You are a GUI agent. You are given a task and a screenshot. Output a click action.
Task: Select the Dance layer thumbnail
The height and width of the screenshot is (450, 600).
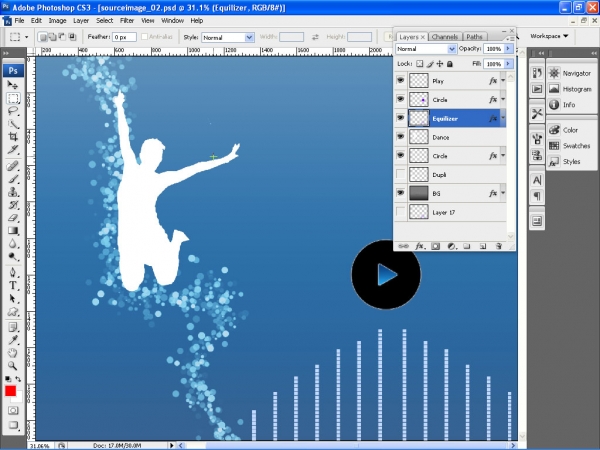[419, 137]
